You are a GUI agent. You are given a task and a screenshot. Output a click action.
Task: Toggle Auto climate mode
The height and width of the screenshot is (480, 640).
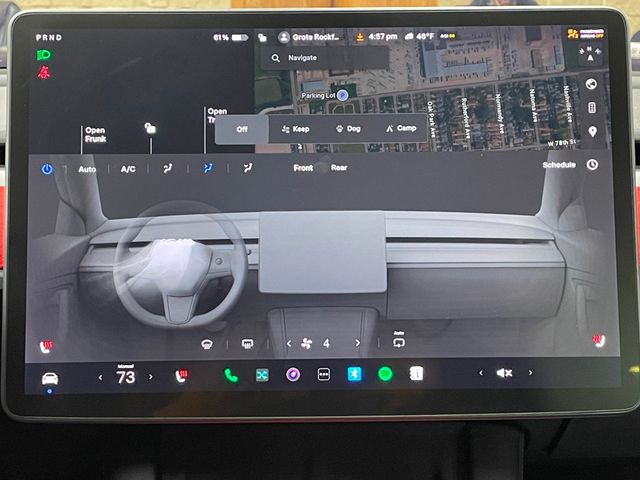tap(87, 169)
